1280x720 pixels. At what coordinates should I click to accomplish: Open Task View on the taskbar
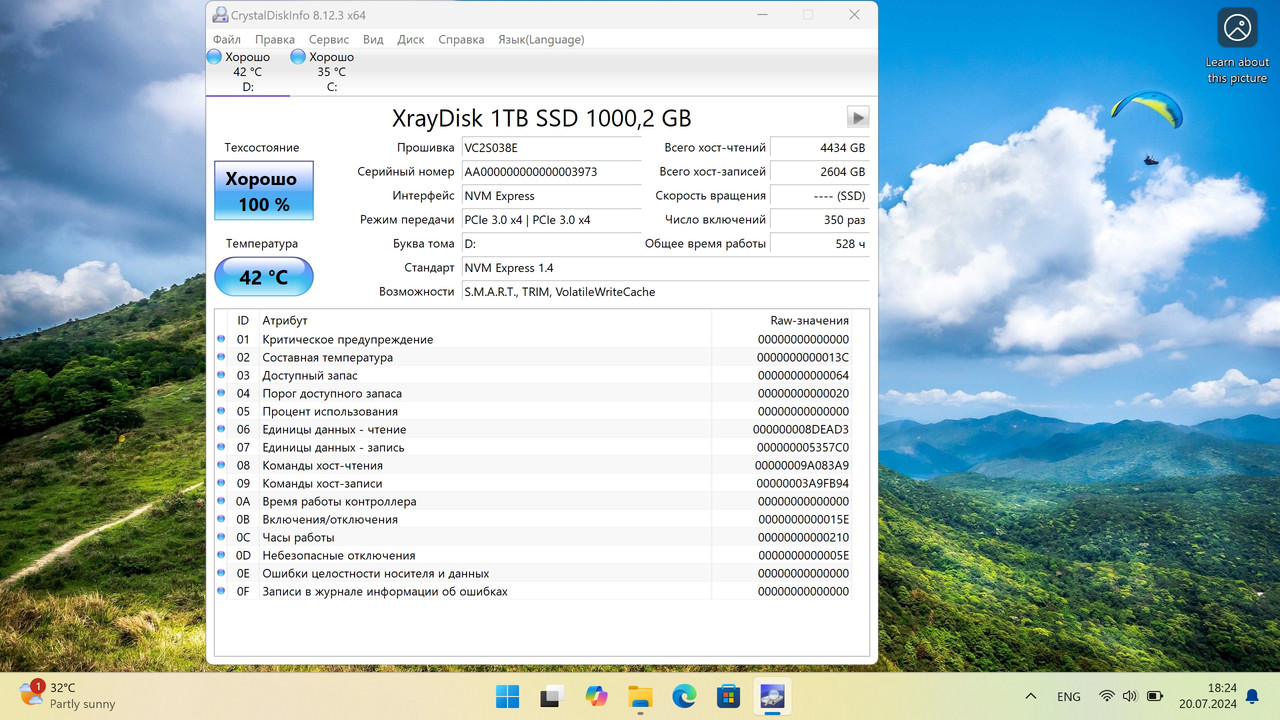tap(552, 696)
